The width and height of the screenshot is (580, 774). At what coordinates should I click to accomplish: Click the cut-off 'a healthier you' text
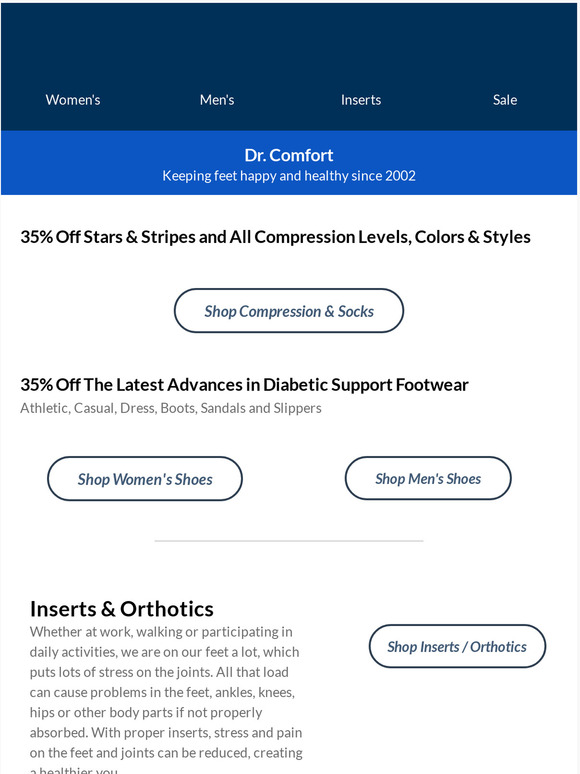pos(74,770)
